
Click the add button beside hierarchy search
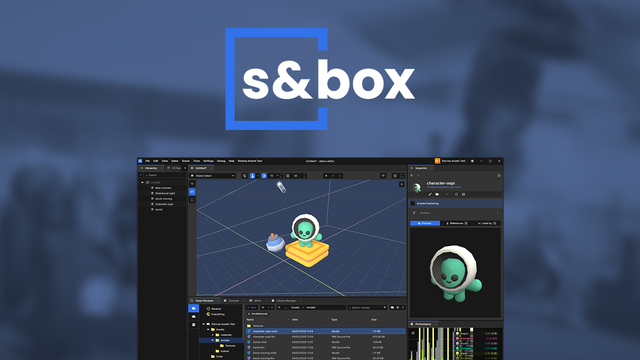tap(141, 175)
